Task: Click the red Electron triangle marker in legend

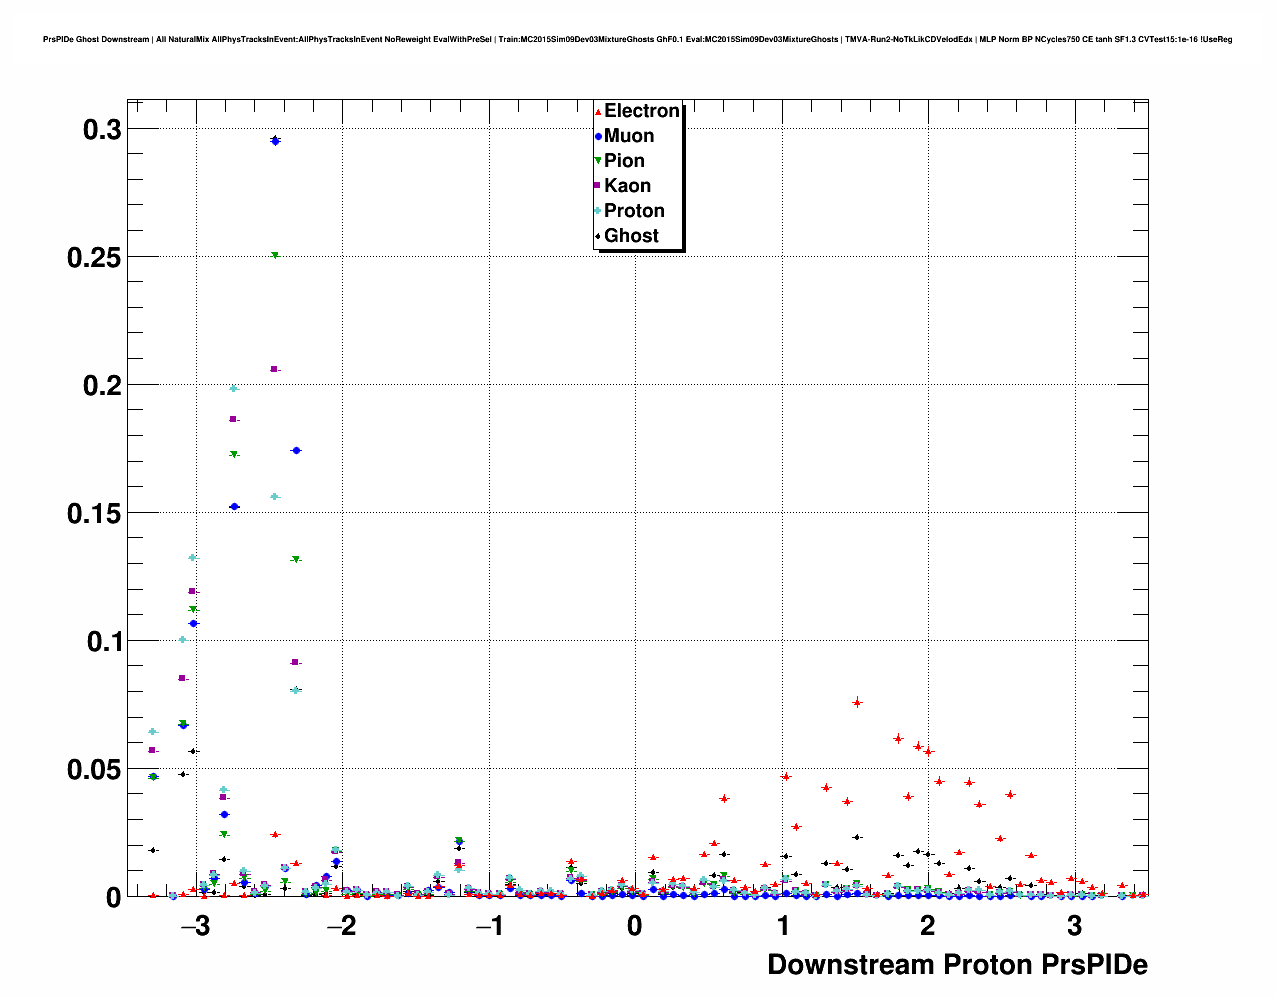Action: pos(598,111)
